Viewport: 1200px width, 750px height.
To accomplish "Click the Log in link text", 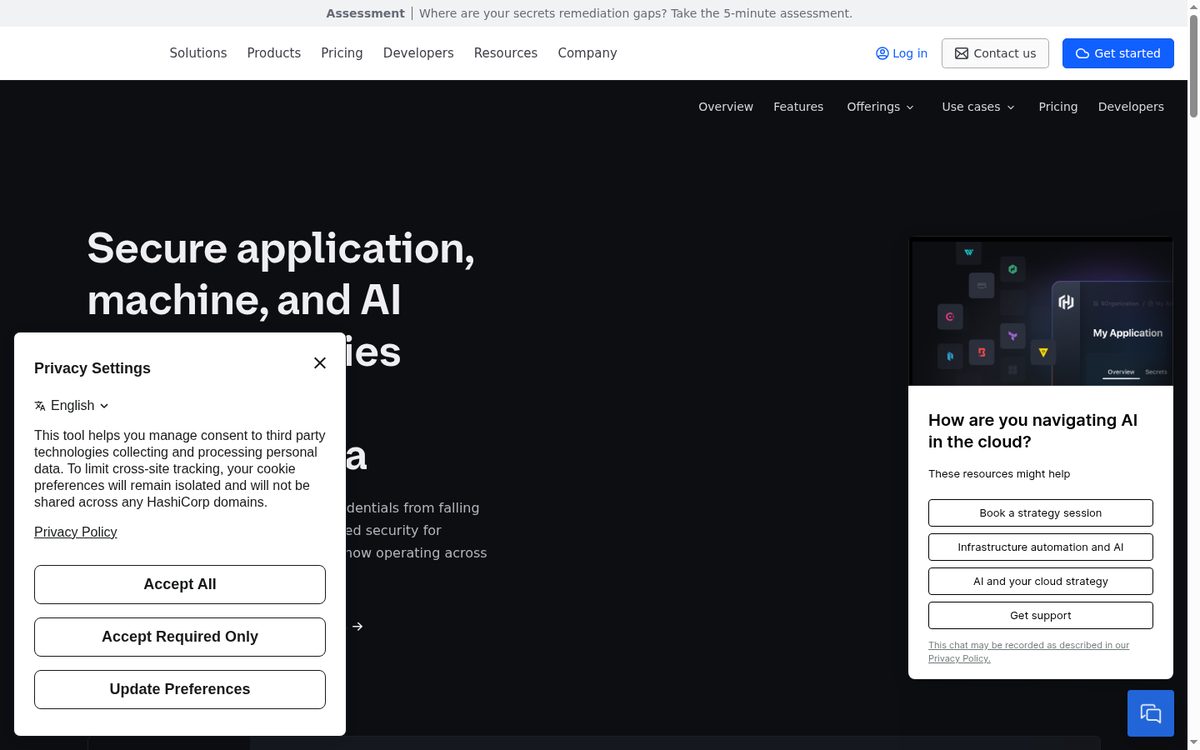I will (x=910, y=54).
